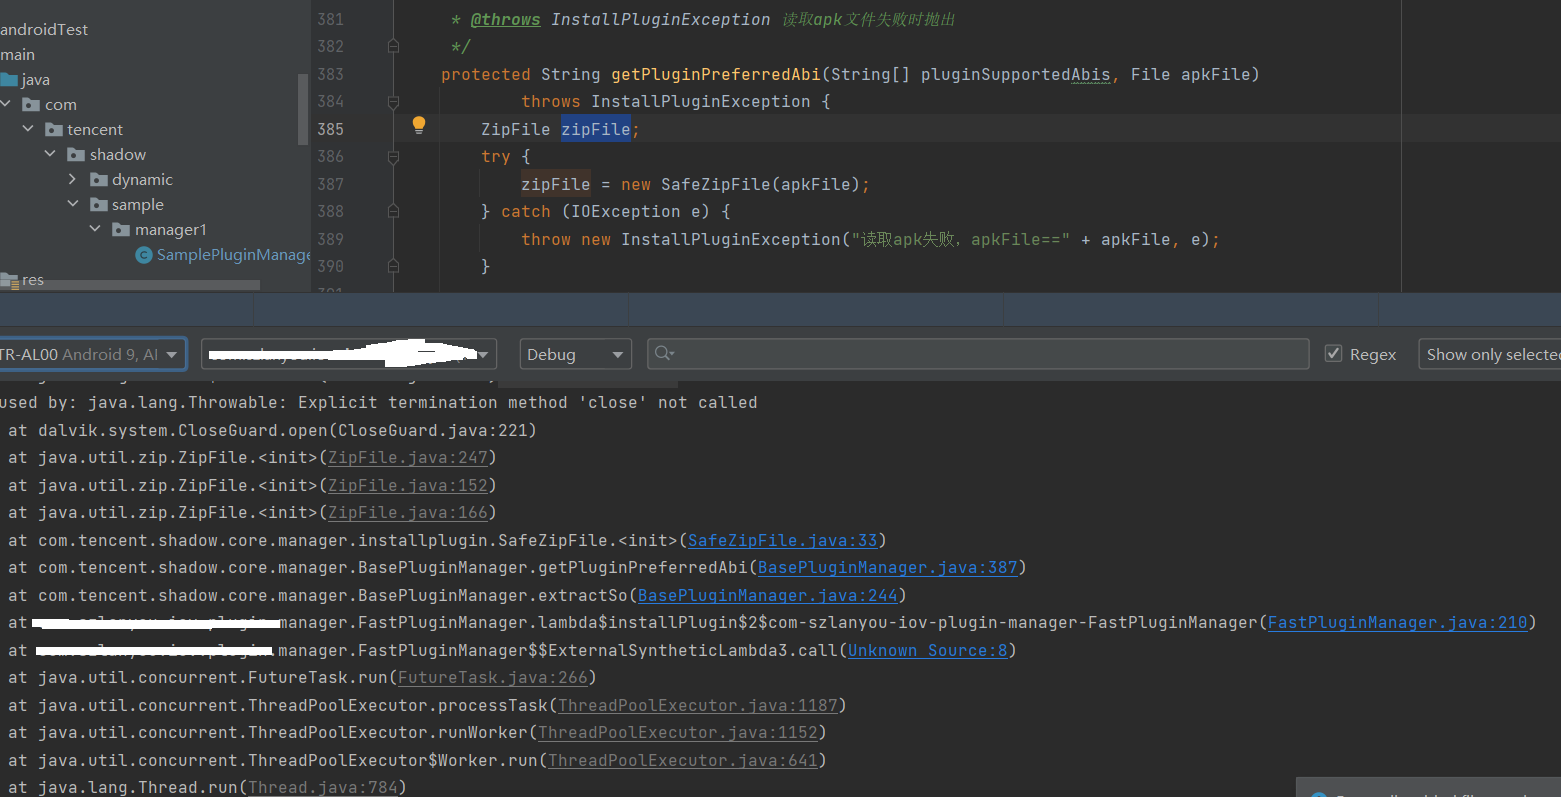Collapse the tencent node in project tree
This screenshot has height=797, width=1561.
pyautogui.click(x=28, y=128)
